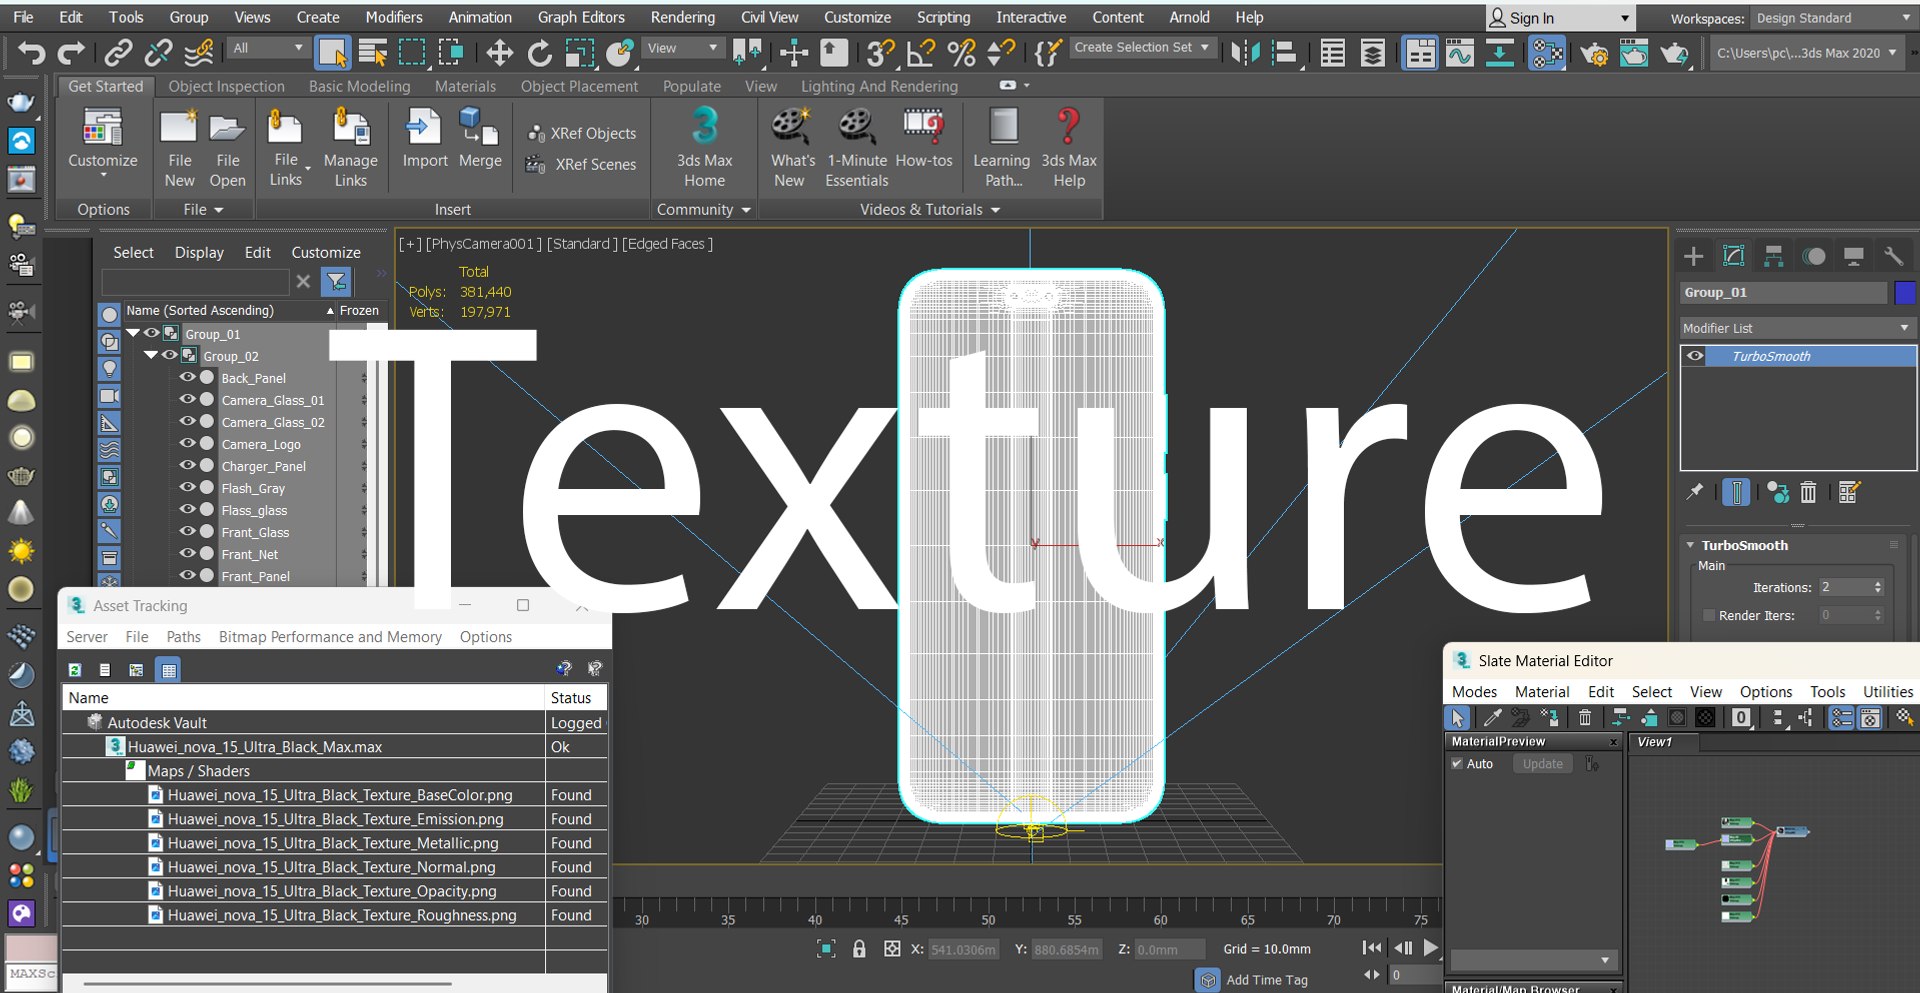Viewport: 1920px width, 993px height.
Task: Open the Workspaces Design Standard dropdown
Action: click(1833, 18)
